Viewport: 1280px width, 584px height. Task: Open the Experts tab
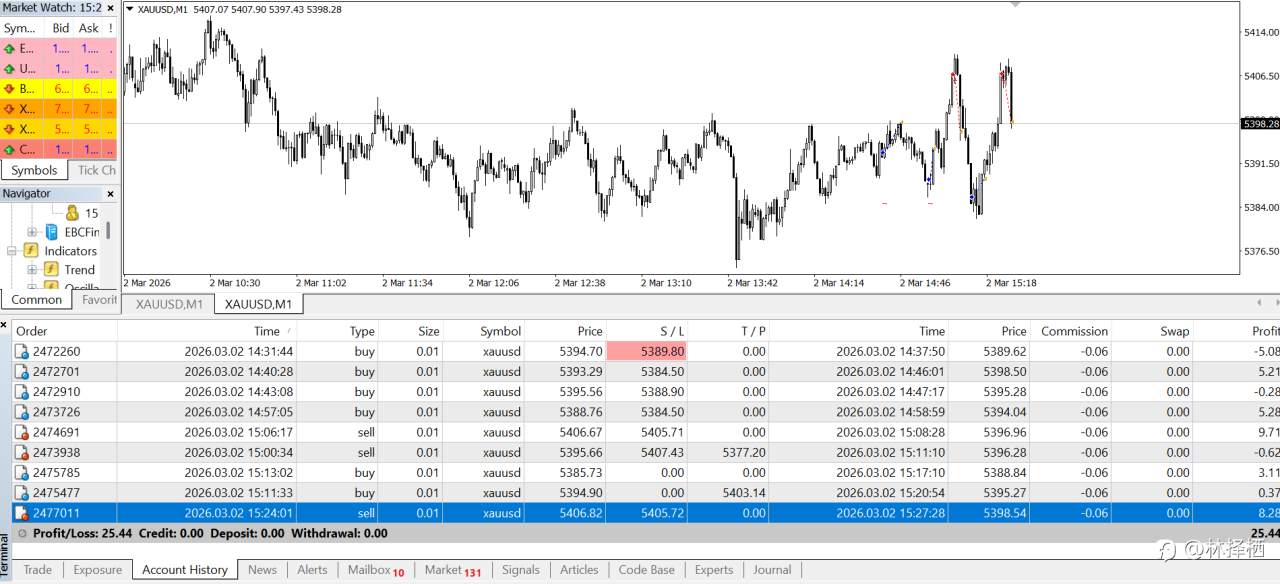pos(714,570)
